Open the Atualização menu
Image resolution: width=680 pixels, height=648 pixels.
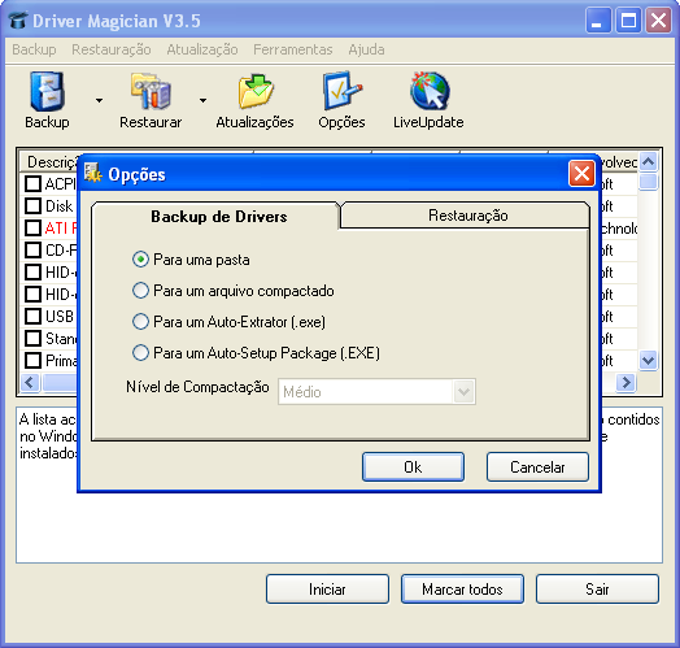(x=202, y=49)
